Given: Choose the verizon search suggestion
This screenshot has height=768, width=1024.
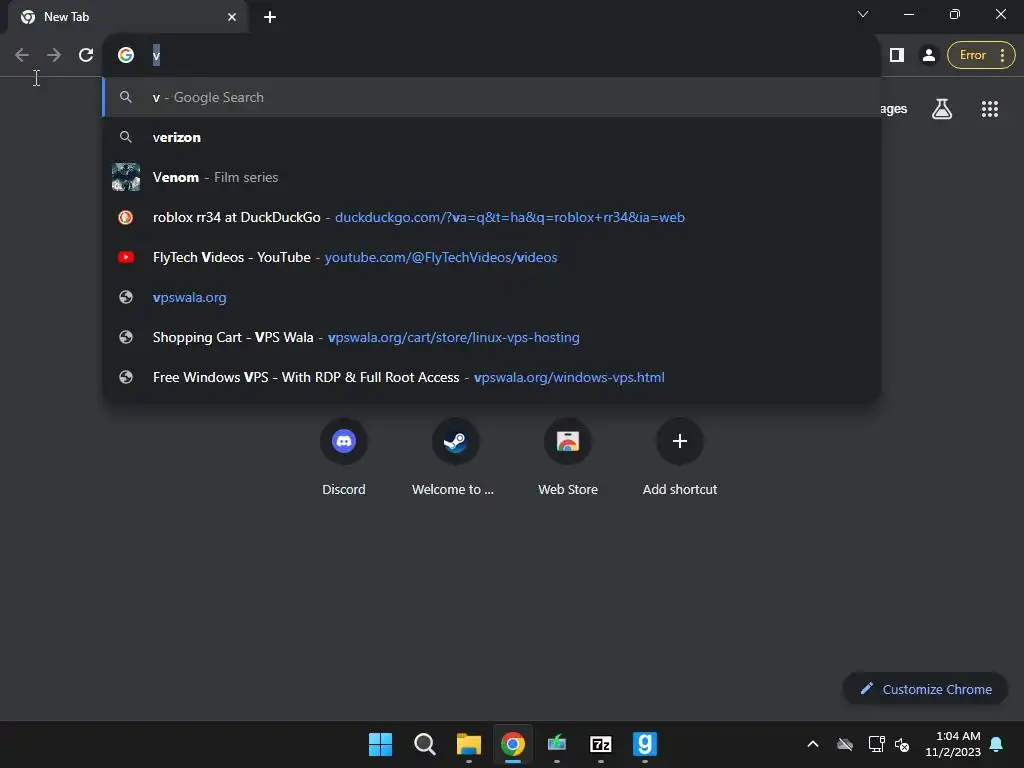Looking at the screenshot, I should coord(492,137).
